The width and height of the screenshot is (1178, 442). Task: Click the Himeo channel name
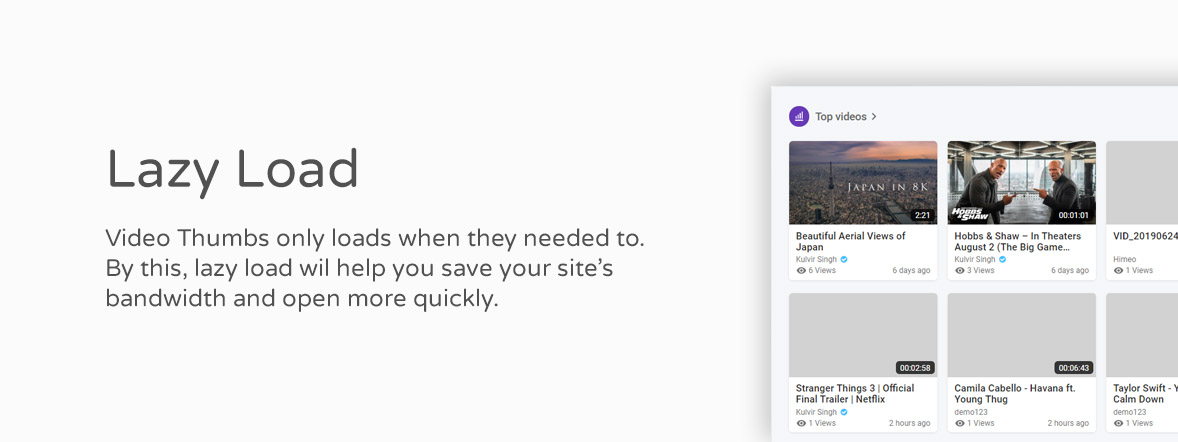pyautogui.click(x=1125, y=259)
